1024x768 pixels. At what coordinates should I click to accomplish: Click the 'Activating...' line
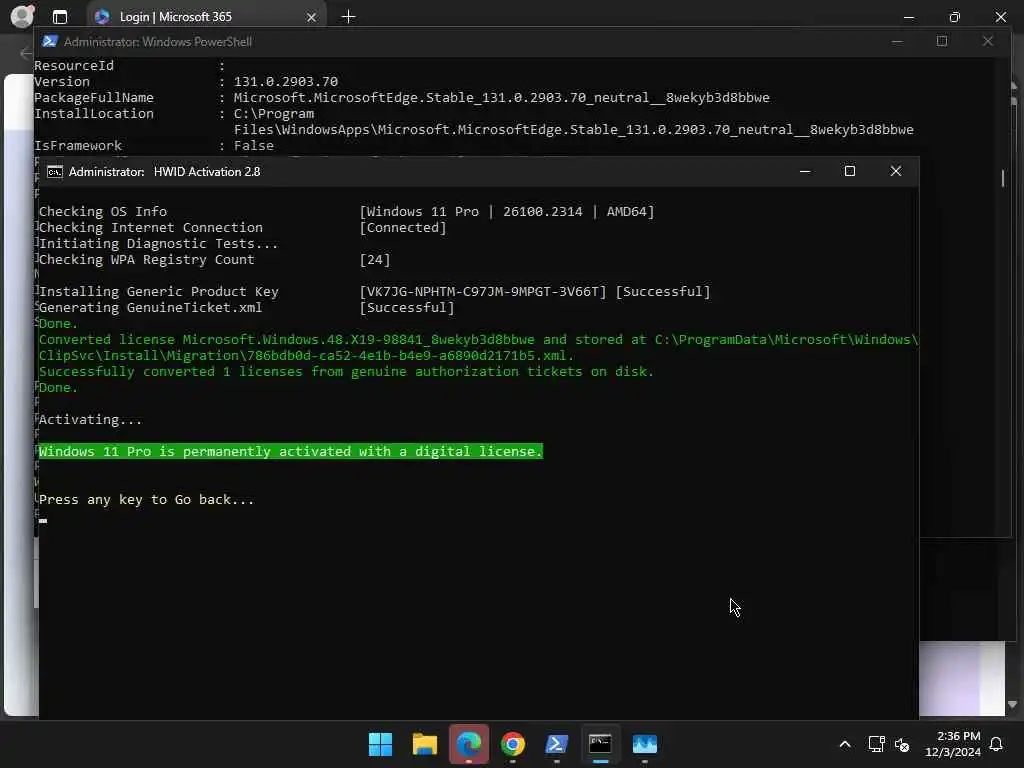coord(90,419)
